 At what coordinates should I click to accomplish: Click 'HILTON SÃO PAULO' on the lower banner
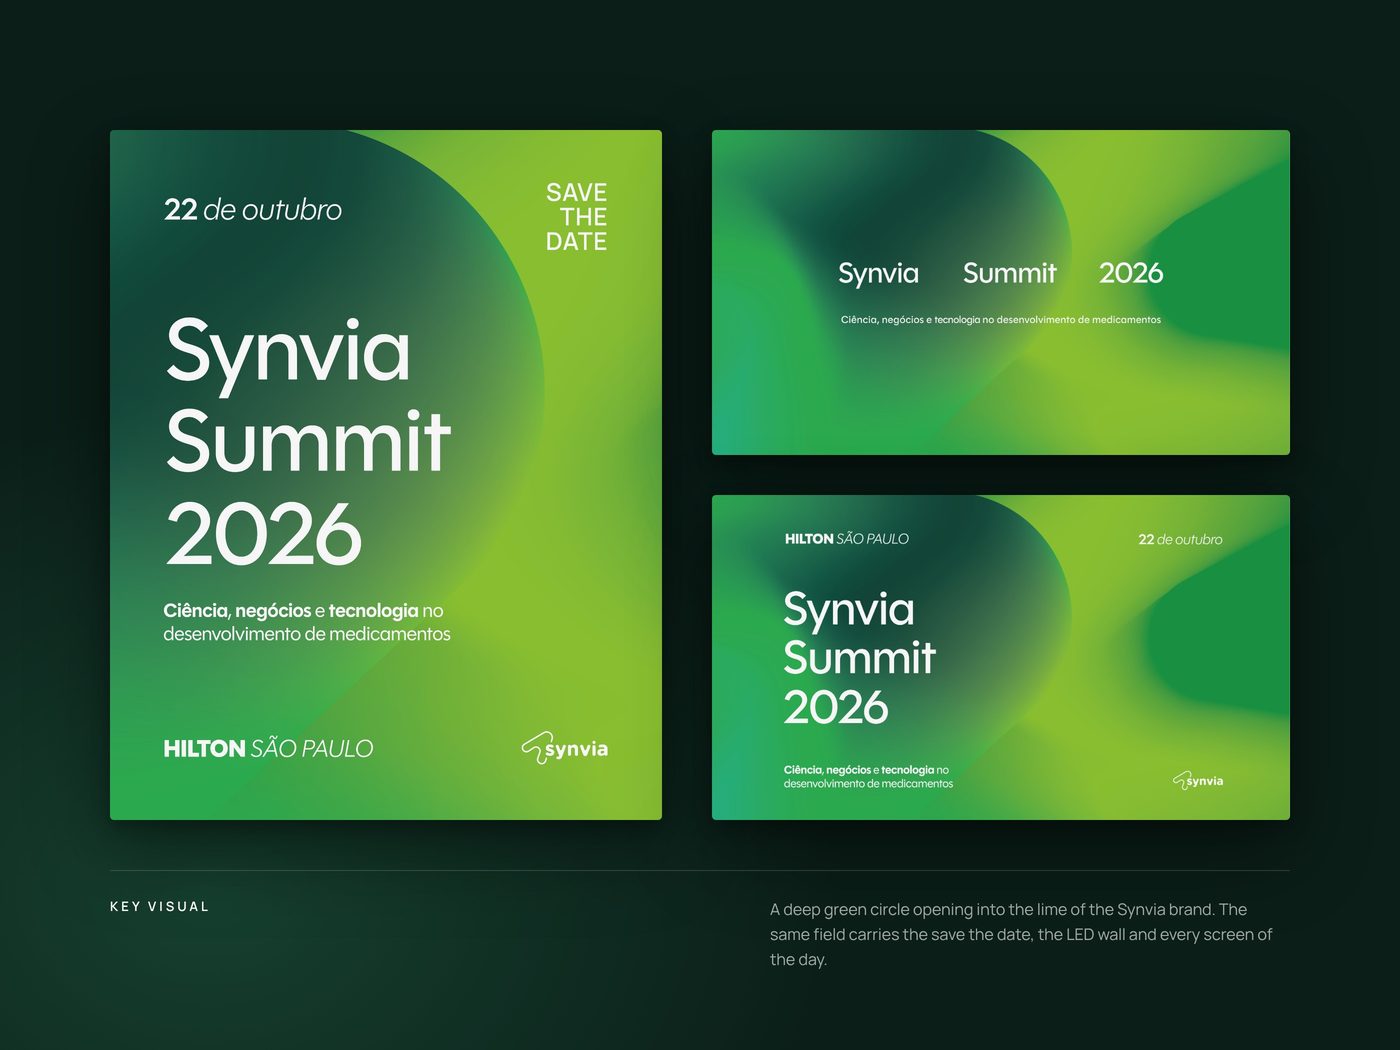click(847, 539)
